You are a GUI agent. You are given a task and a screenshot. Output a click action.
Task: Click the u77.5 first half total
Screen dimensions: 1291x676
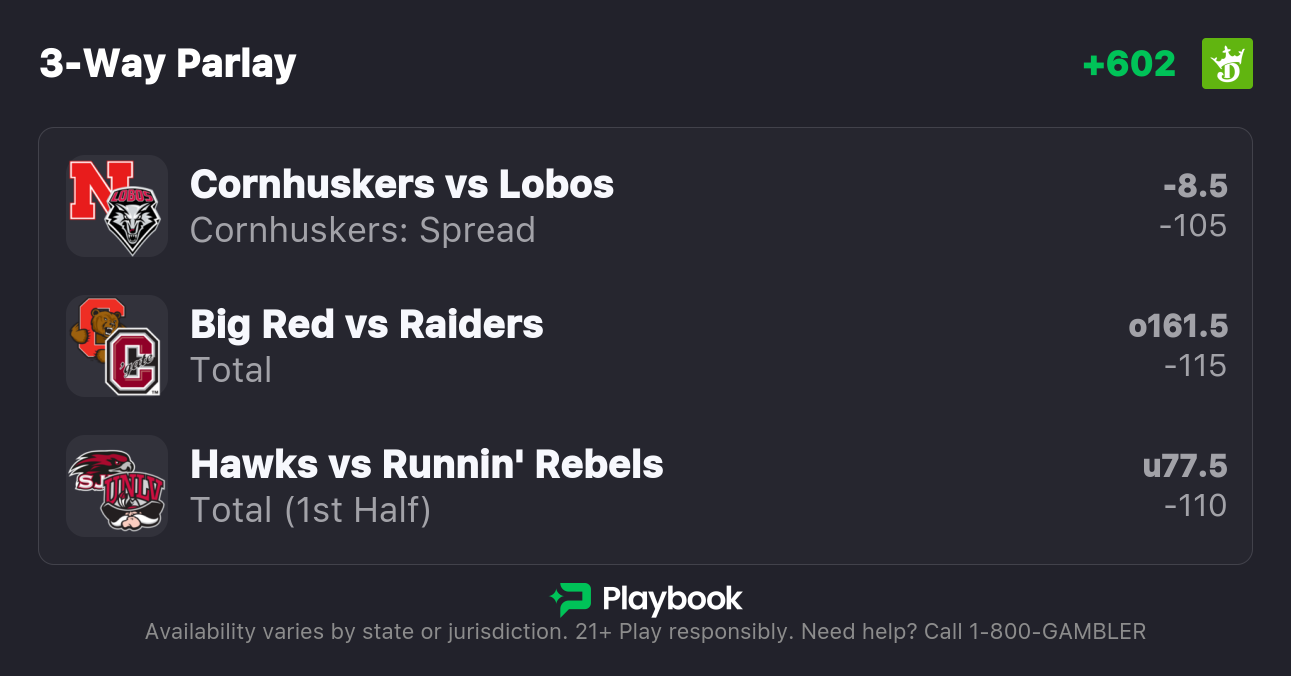point(1185,466)
